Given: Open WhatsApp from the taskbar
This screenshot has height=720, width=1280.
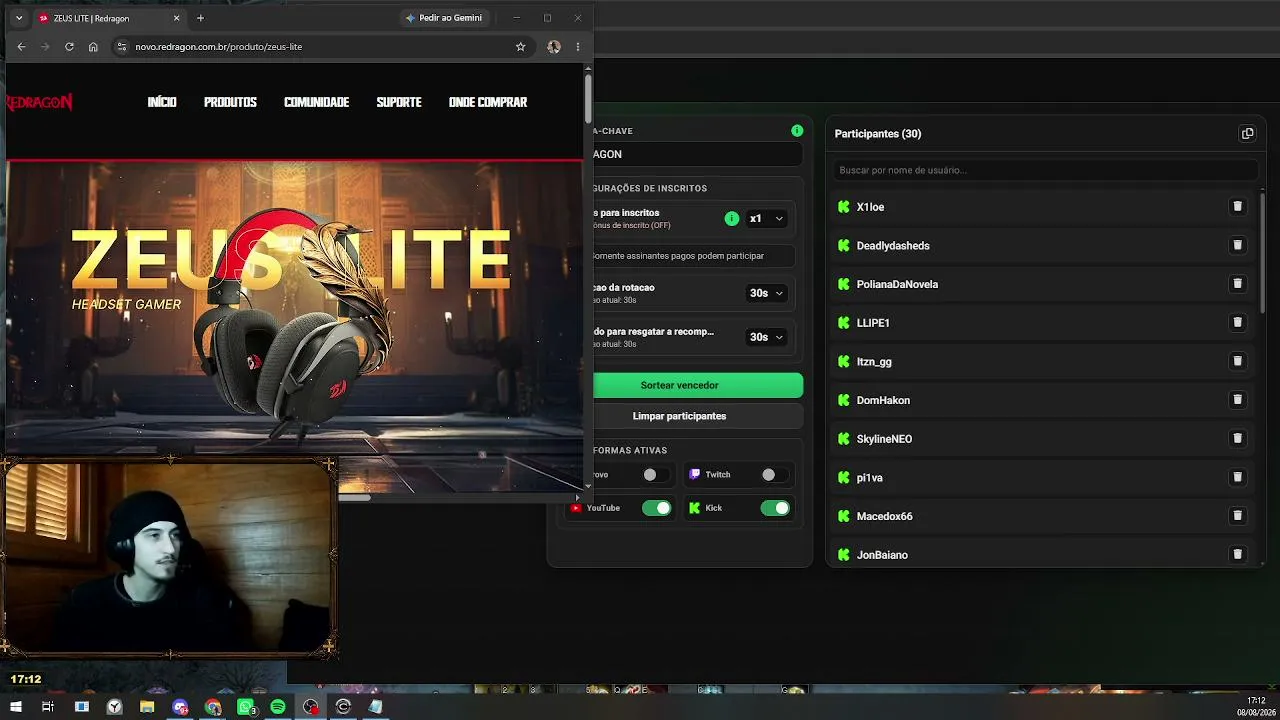Looking at the screenshot, I should (x=246, y=707).
